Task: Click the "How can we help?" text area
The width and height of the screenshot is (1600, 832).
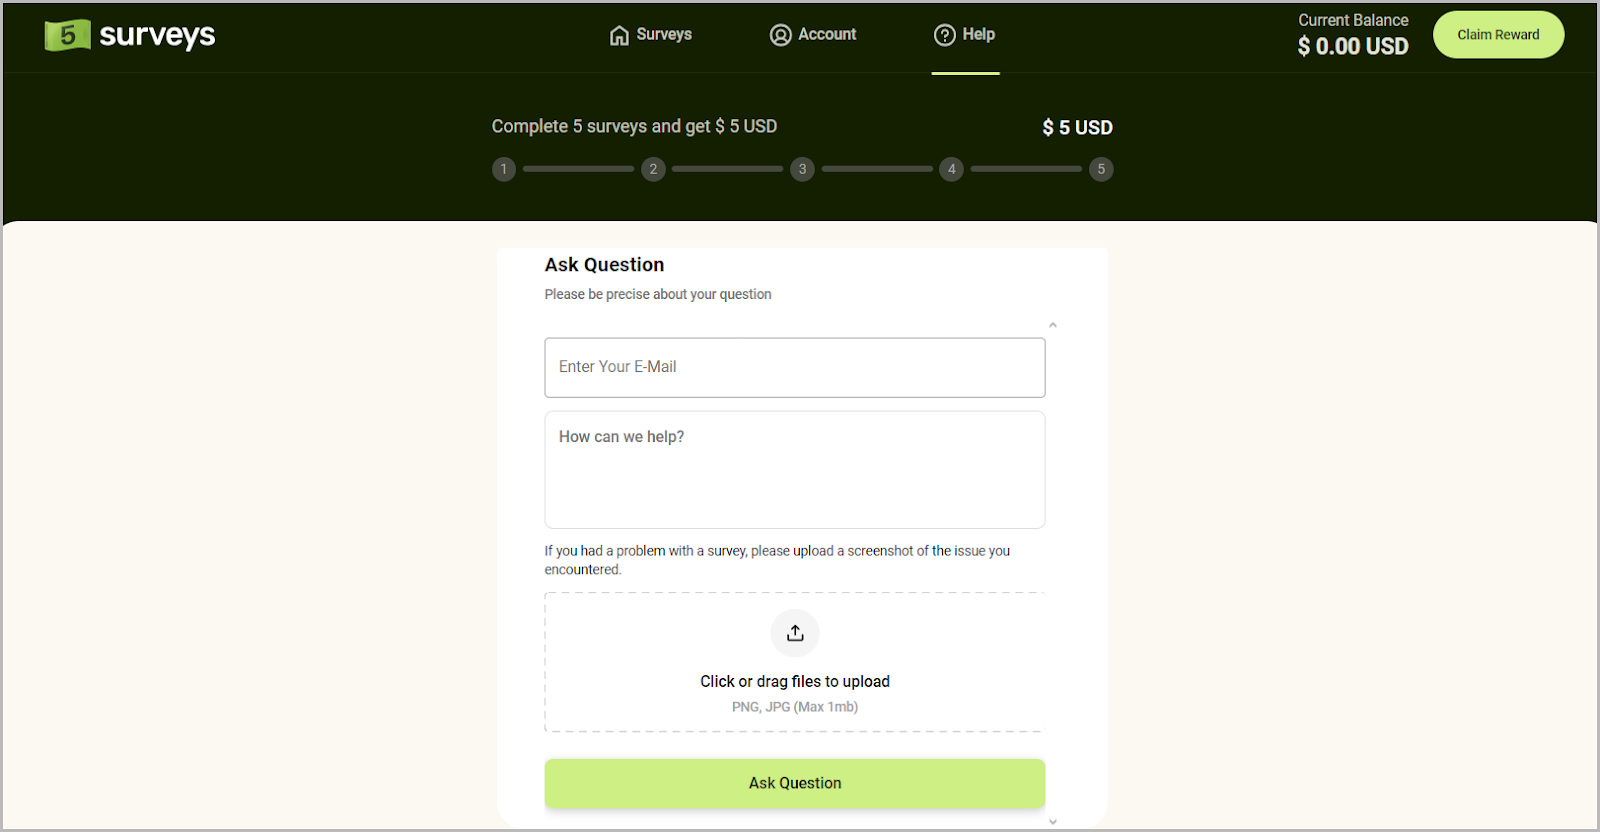Action: click(794, 470)
